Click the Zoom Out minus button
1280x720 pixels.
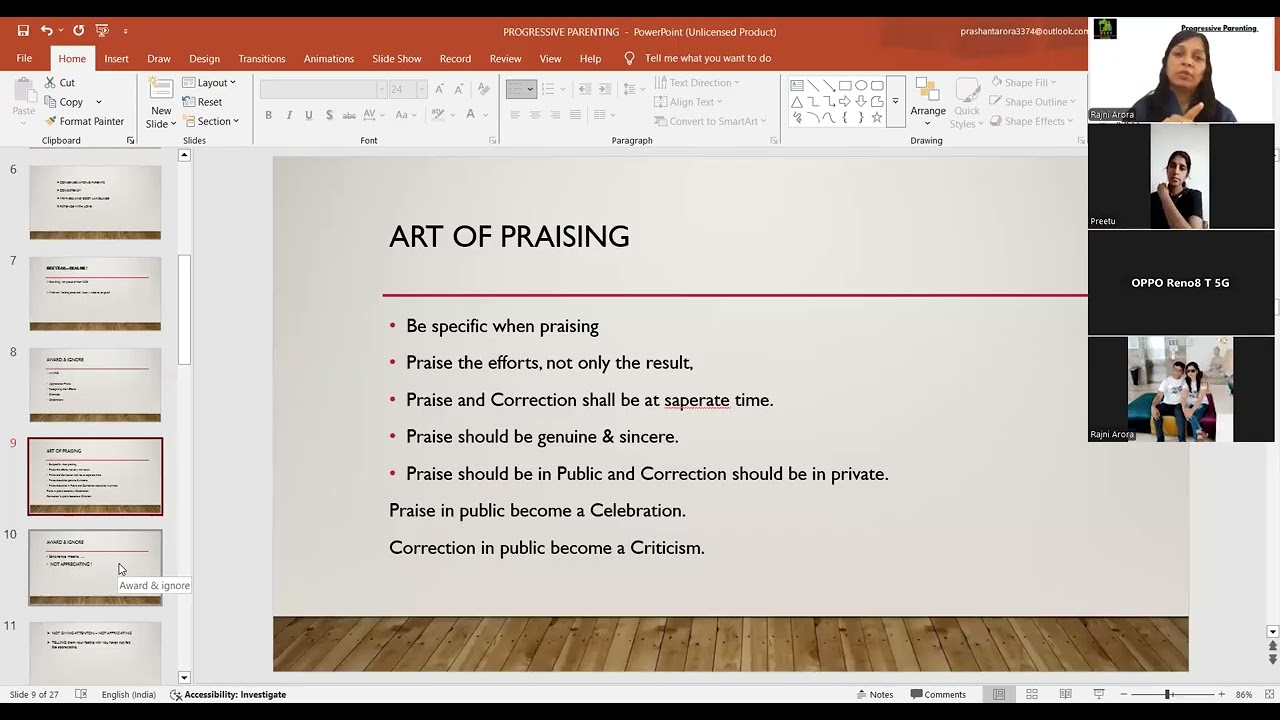point(1124,694)
